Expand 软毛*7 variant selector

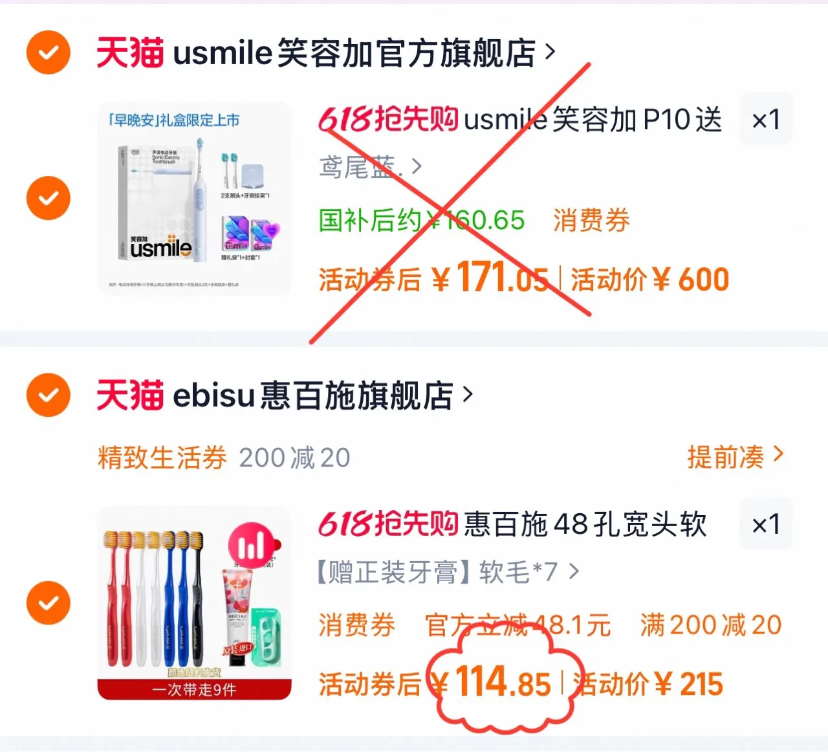point(448,571)
